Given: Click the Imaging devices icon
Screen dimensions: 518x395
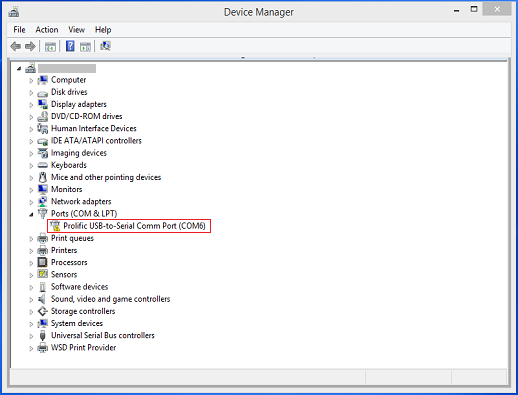Looking at the screenshot, I should [x=42, y=153].
